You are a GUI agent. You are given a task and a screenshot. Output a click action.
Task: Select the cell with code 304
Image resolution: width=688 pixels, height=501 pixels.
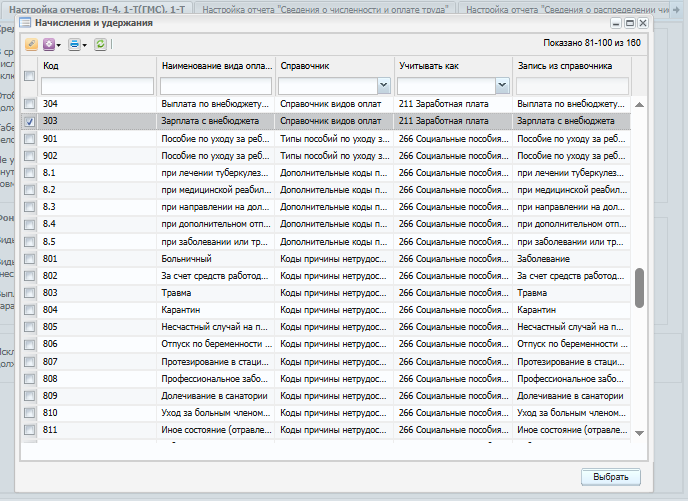click(97, 104)
